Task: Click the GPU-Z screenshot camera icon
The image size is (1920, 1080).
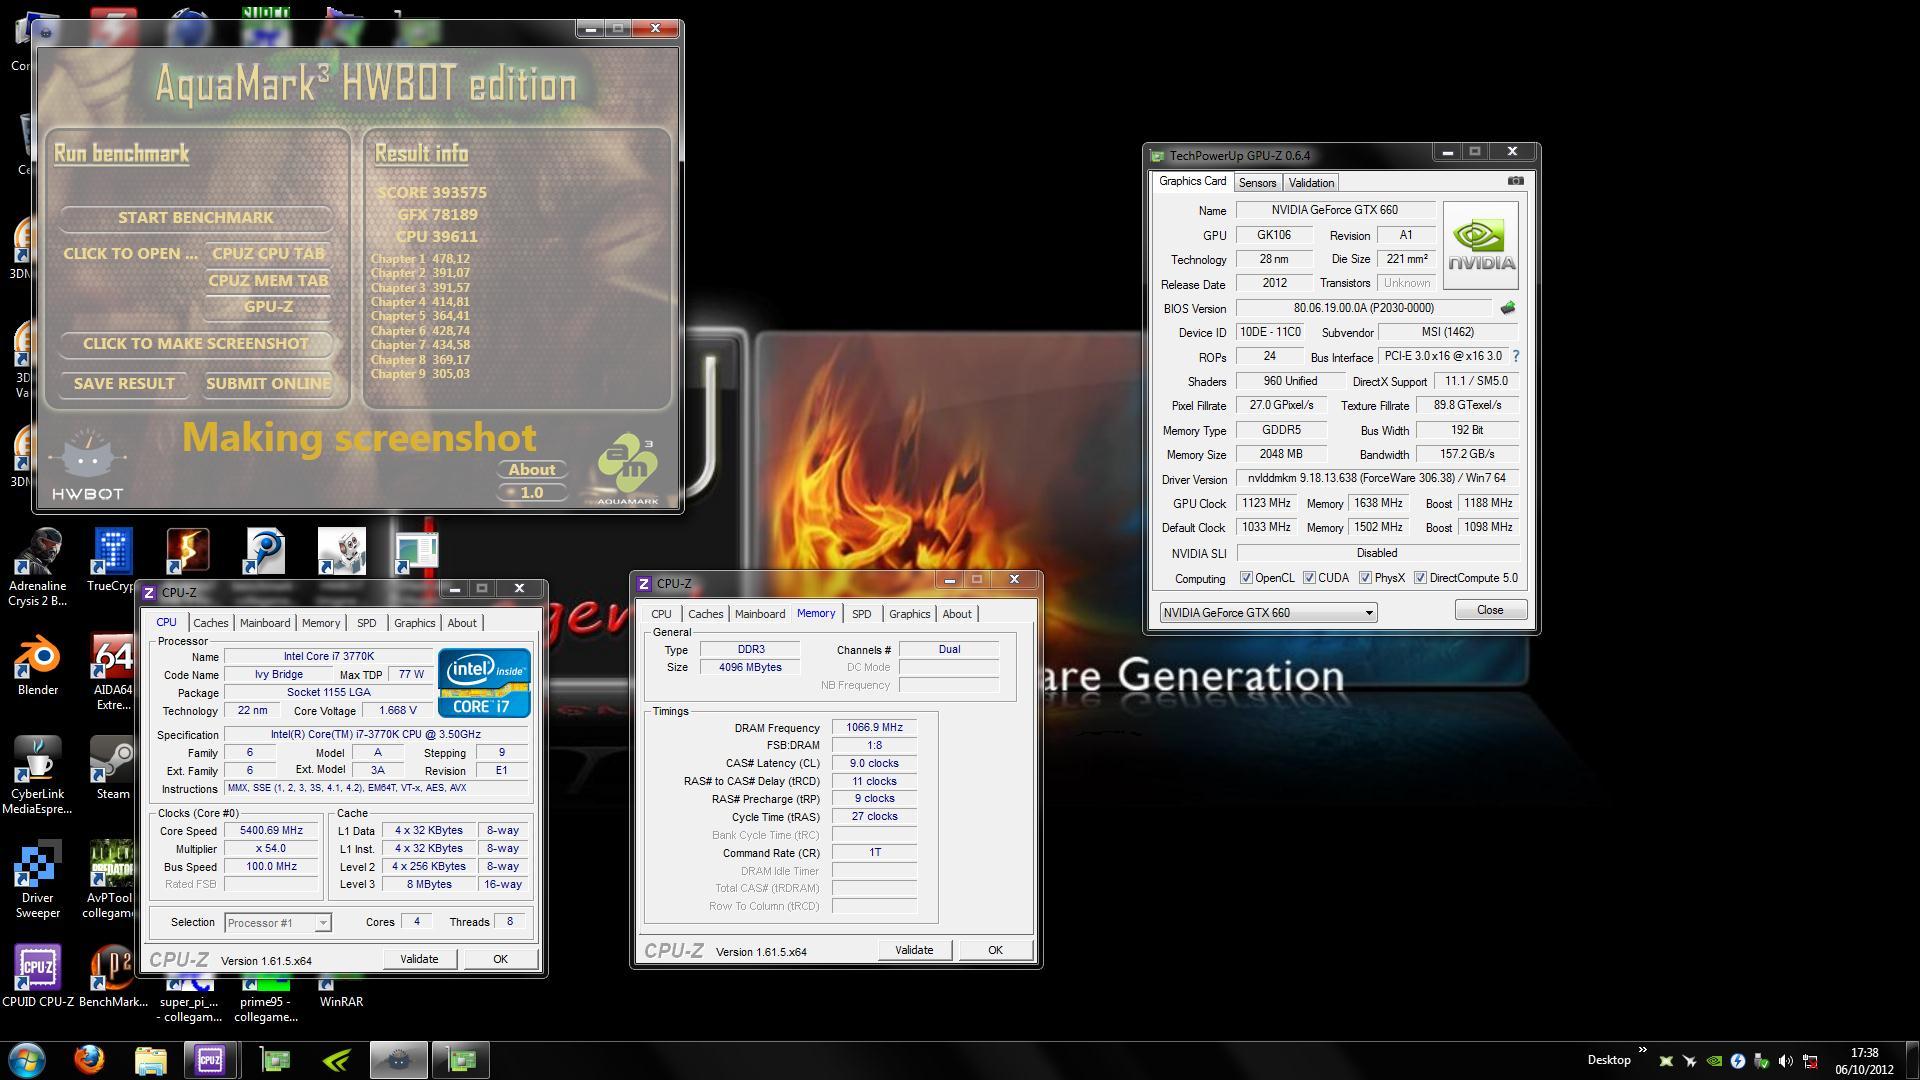Action: (1515, 181)
